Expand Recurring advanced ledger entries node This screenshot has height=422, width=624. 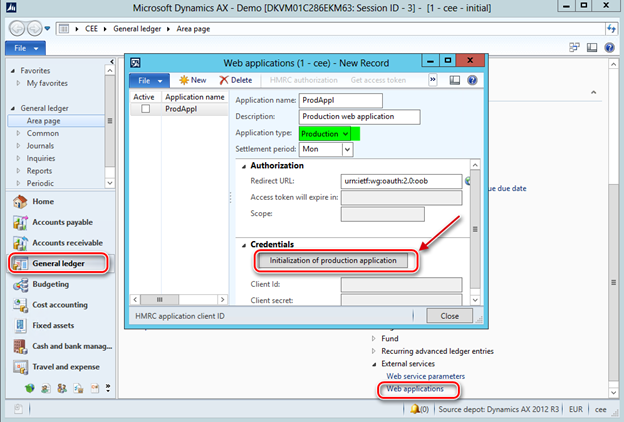[x=373, y=351]
